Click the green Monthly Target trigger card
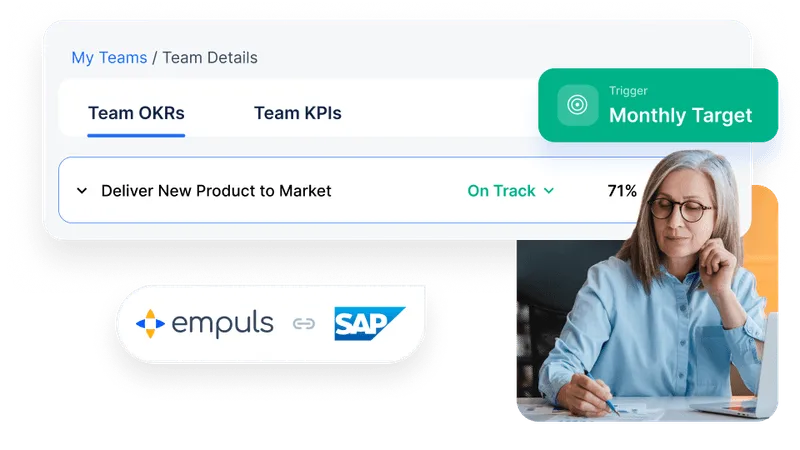The height and width of the screenshot is (450, 800). tap(658, 105)
